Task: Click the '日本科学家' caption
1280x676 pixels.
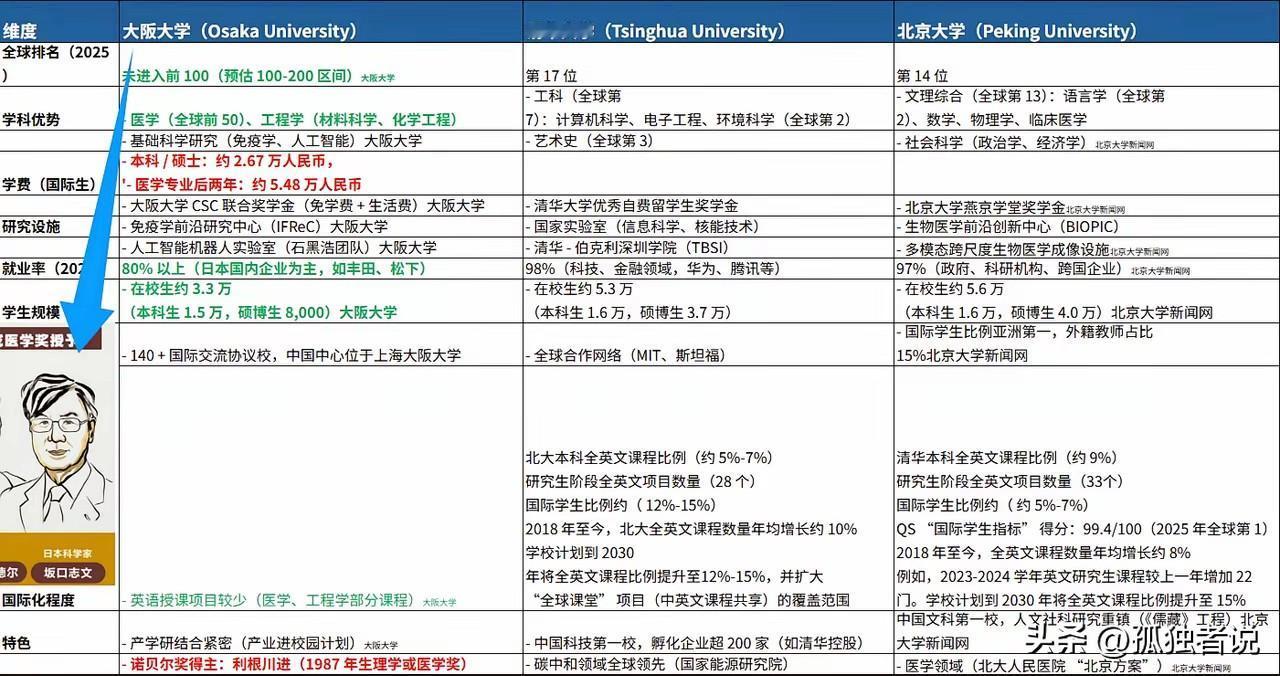Action: [x=68, y=552]
